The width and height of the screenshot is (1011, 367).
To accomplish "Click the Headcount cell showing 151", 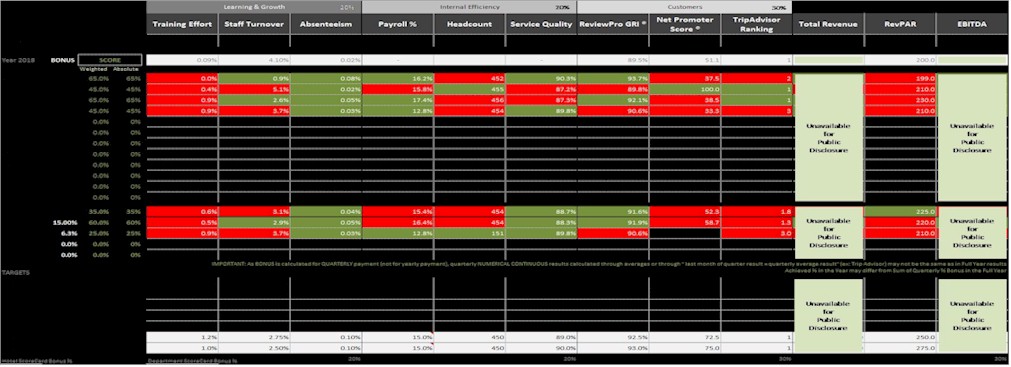I will [469, 233].
